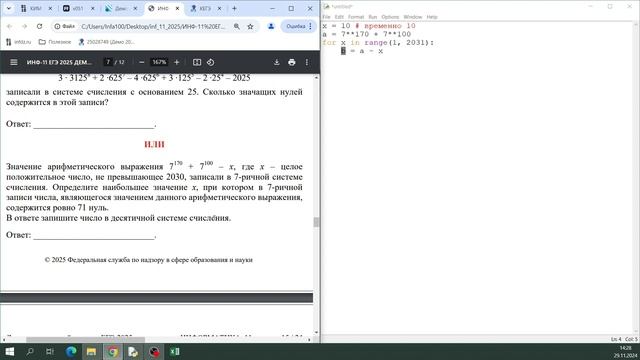Bookmark this page with star icon

pyautogui.click(x=250, y=26)
